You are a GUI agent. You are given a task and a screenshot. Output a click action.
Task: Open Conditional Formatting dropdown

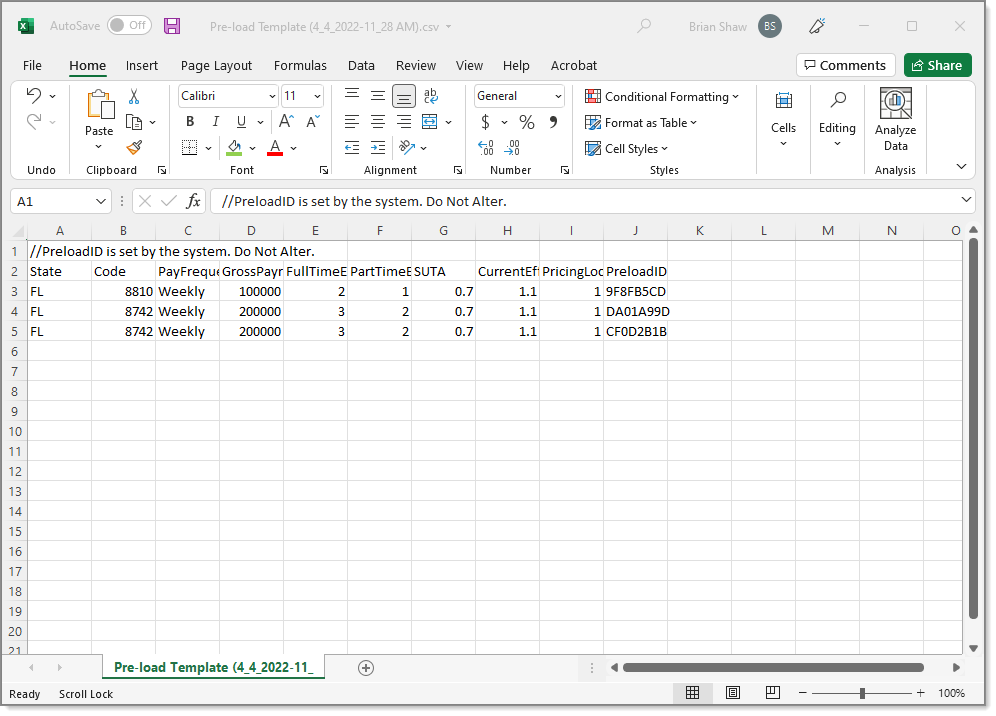click(662, 97)
